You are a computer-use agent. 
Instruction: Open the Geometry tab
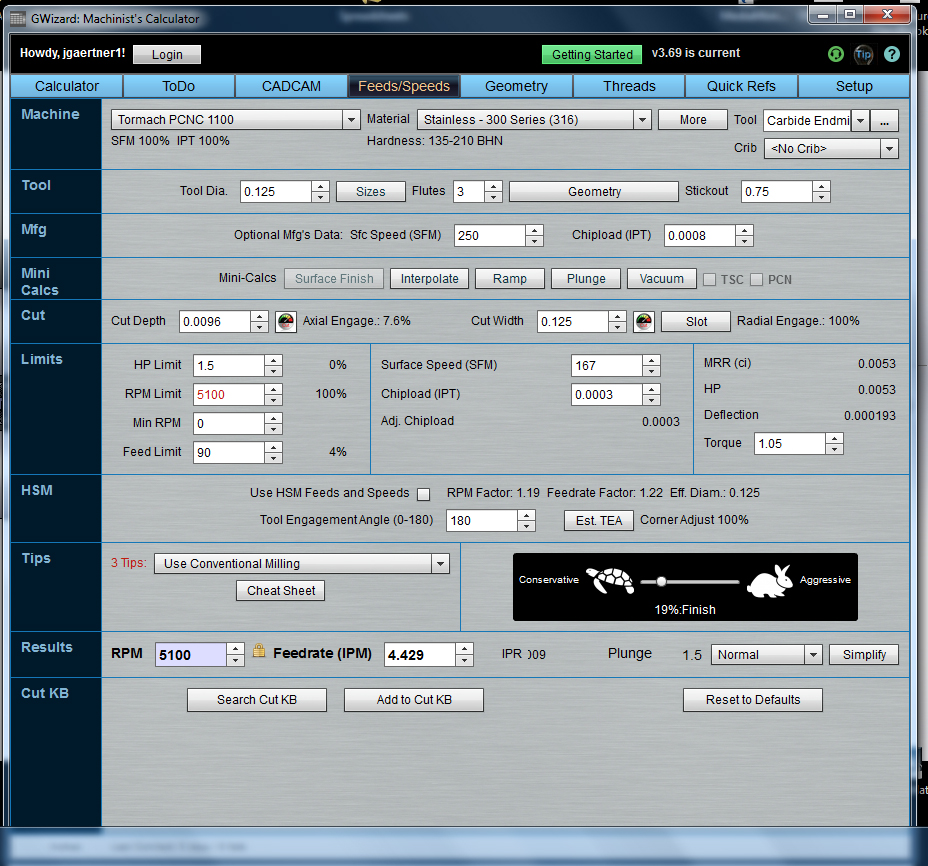[x=516, y=86]
